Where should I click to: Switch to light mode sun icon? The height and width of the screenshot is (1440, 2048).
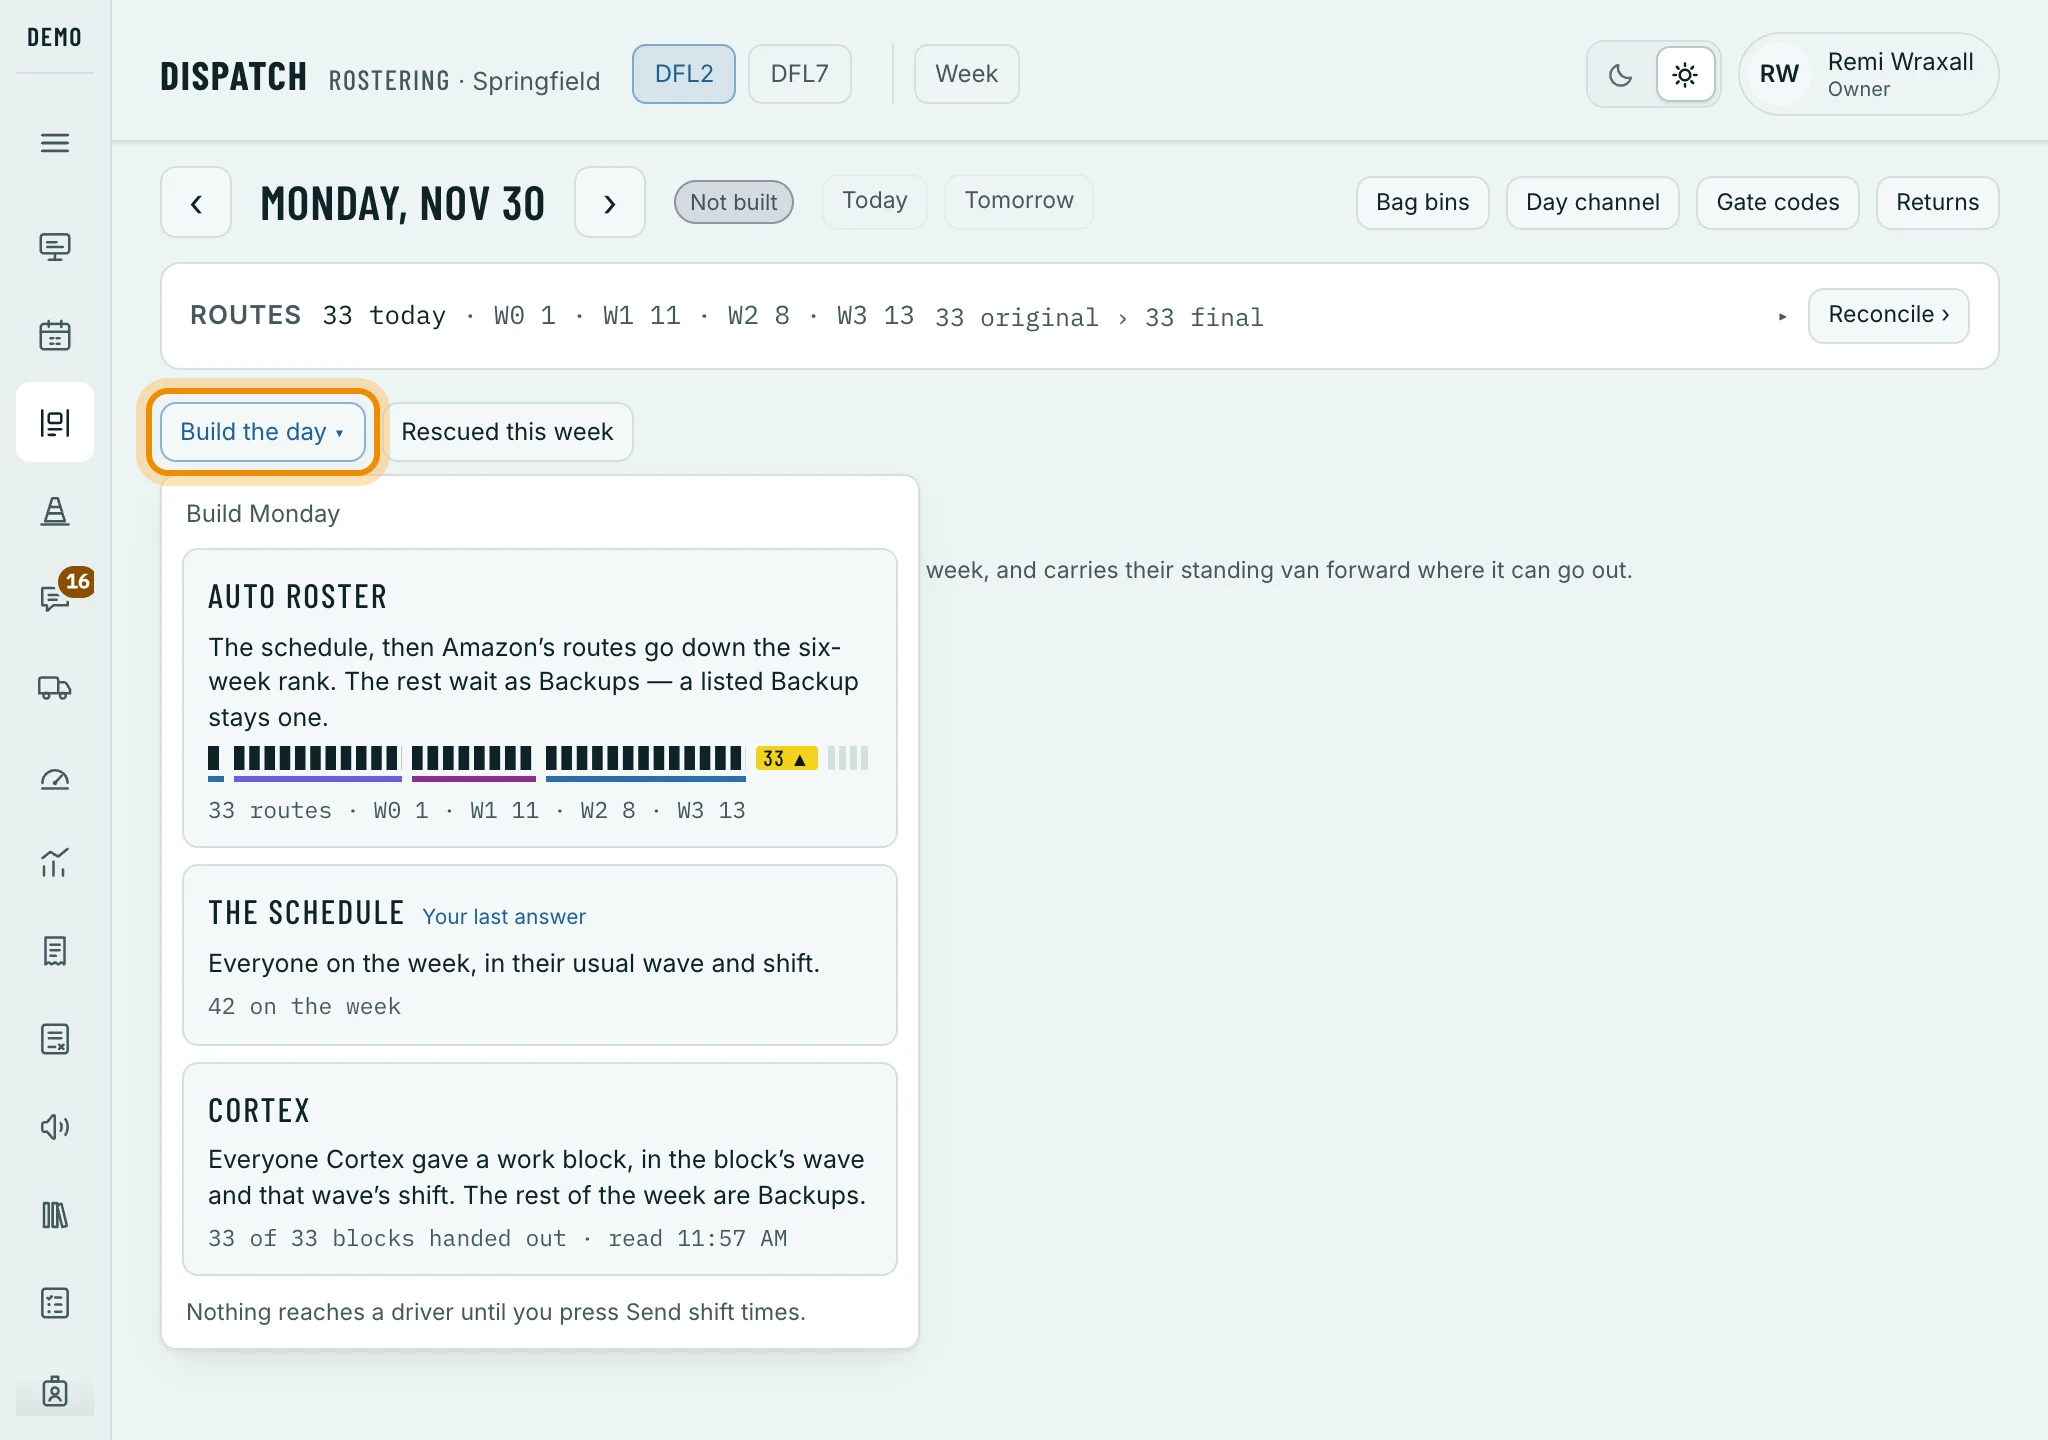pos(1685,75)
